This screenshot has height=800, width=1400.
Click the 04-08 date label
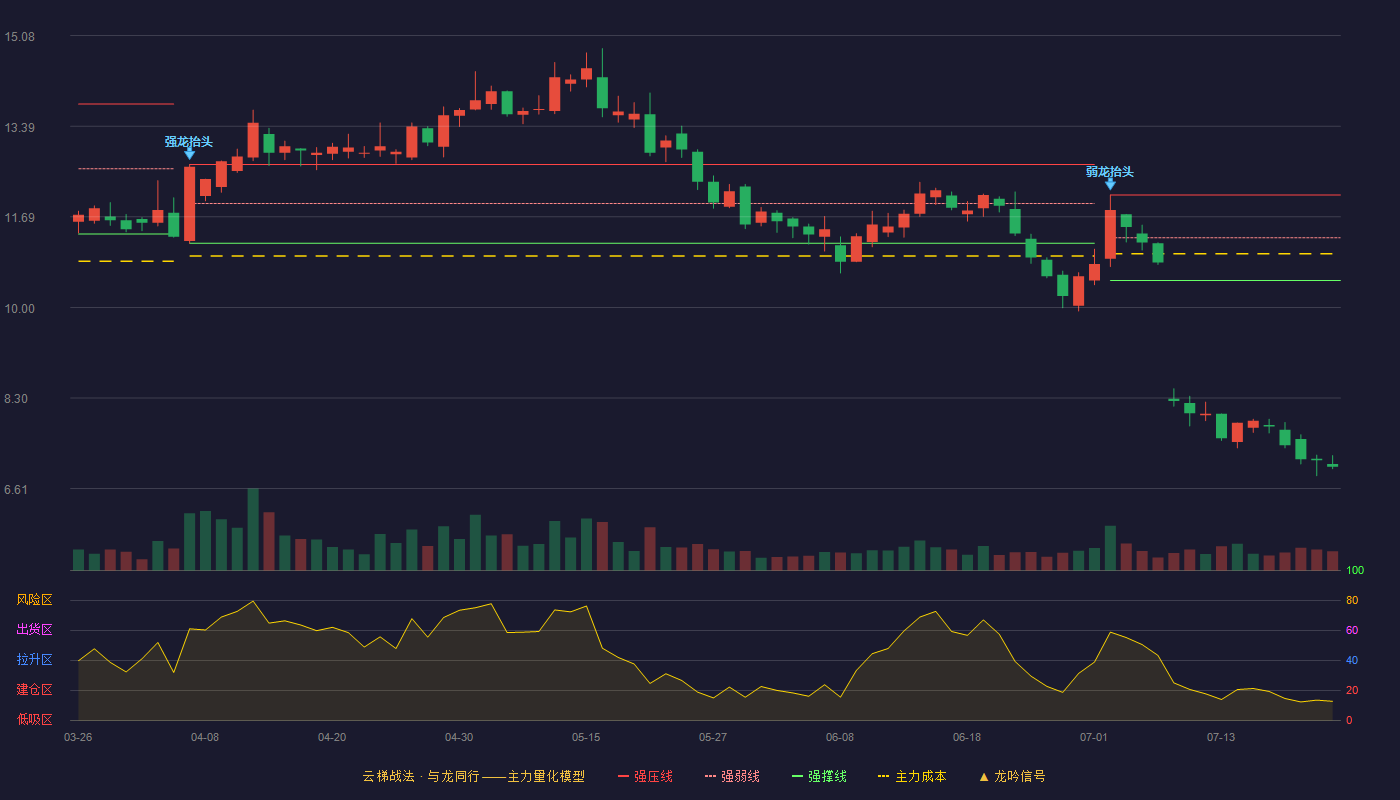(x=205, y=737)
